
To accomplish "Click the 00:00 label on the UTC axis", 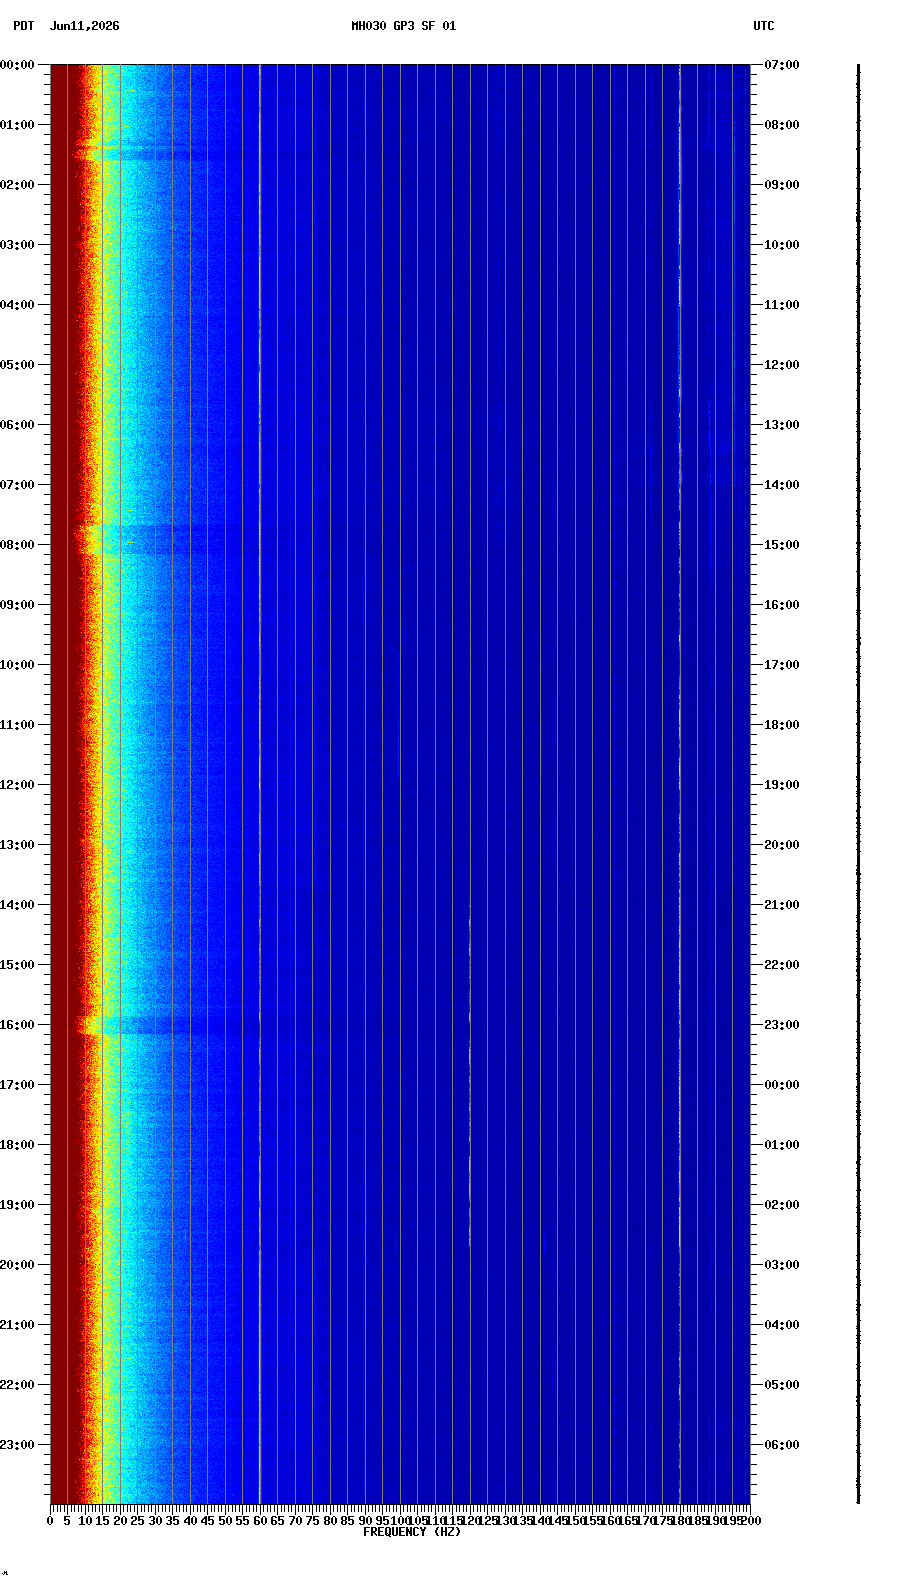I will pos(782,1085).
